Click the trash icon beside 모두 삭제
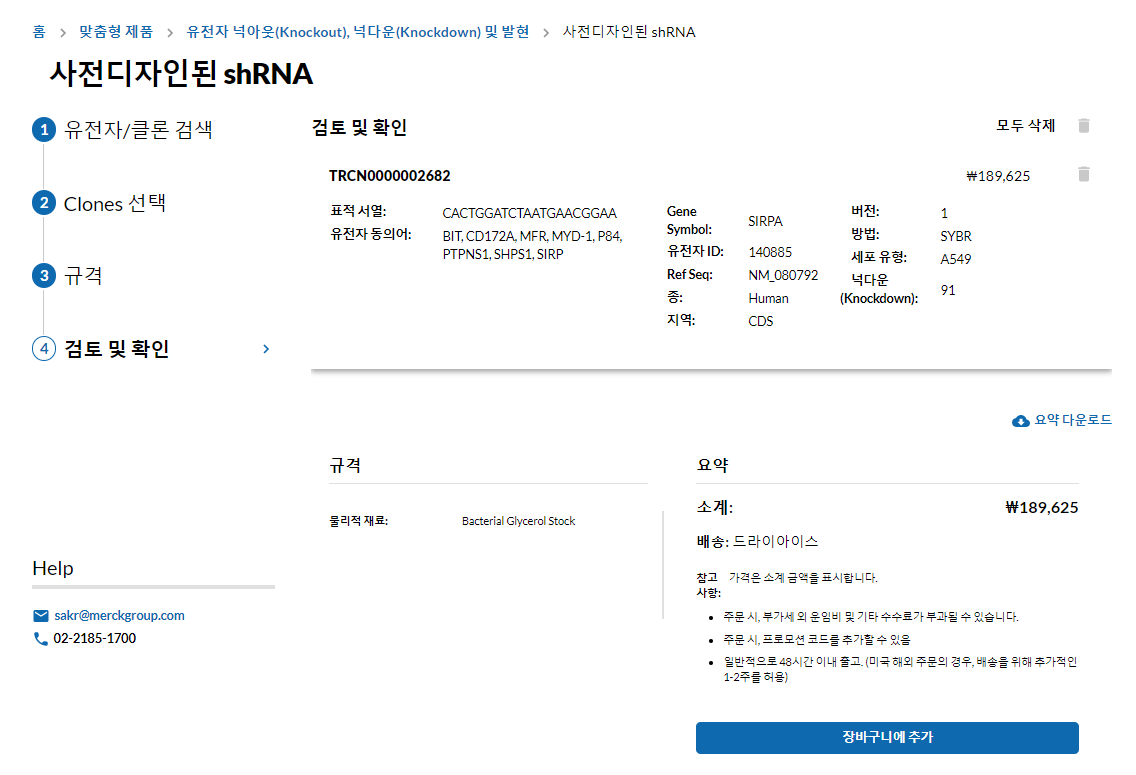The width and height of the screenshot is (1136, 775). [1084, 126]
